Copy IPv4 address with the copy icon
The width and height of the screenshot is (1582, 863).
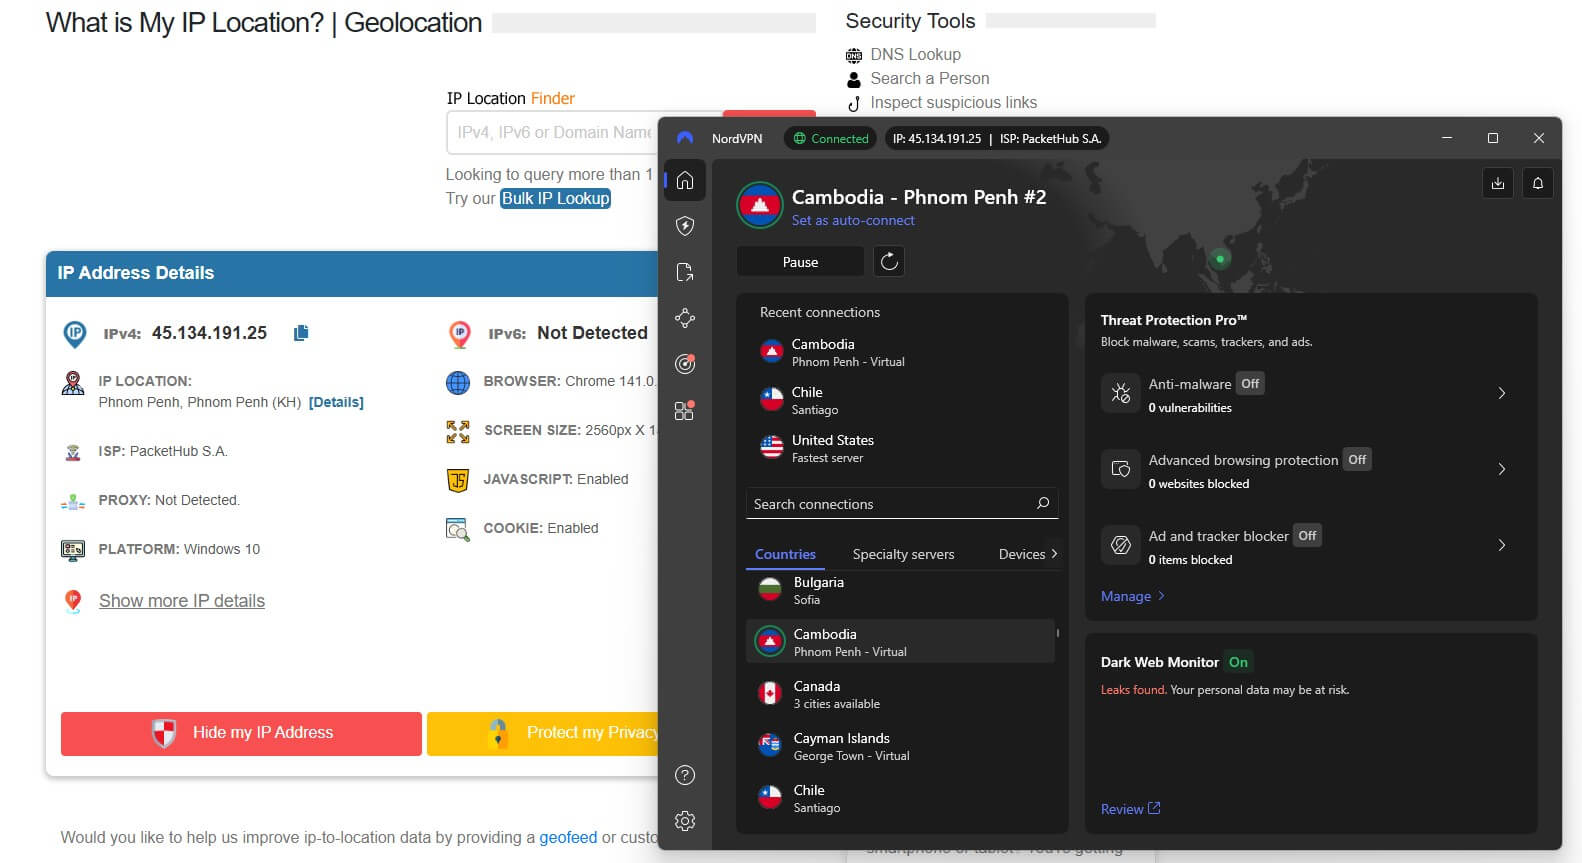pos(301,333)
